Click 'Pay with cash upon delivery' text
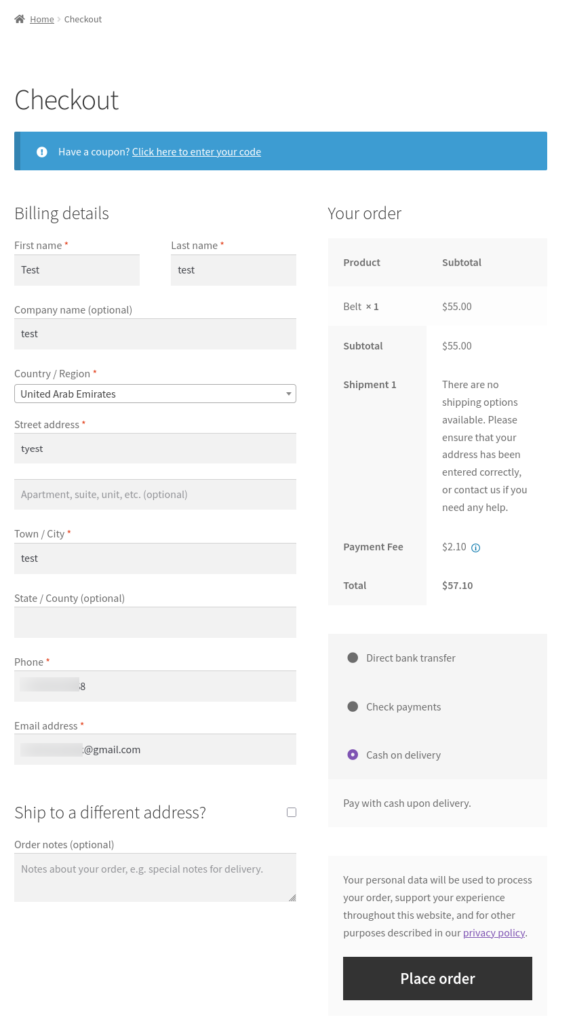The image size is (575, 1024). (x=407, y=803)
